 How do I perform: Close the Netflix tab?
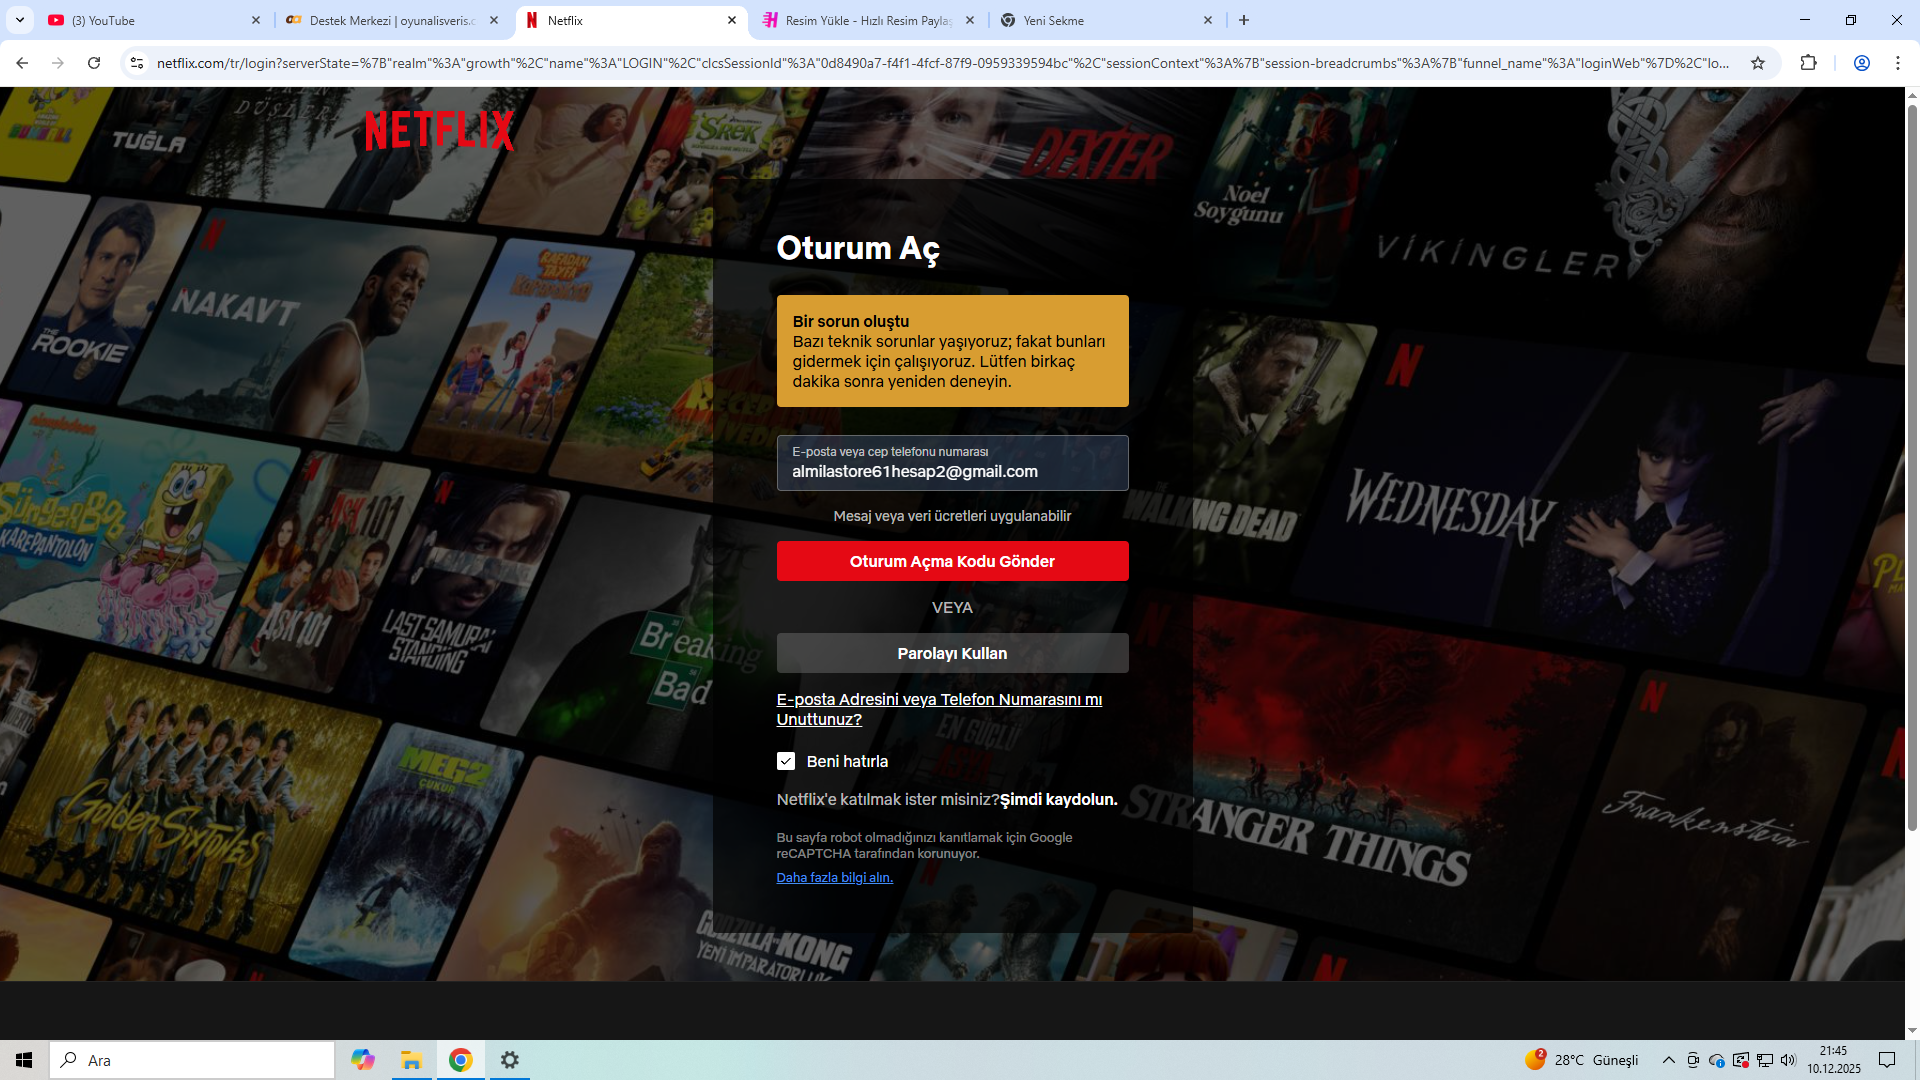click(x=732, y=20)
